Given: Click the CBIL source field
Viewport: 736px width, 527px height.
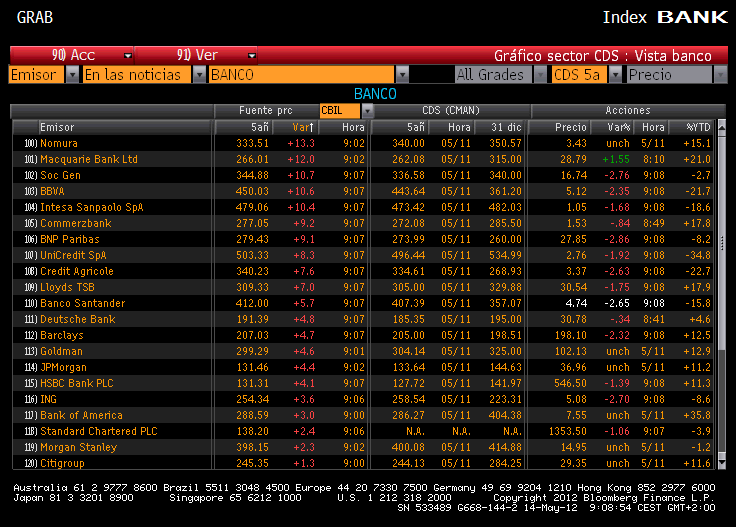Looking at the screenshot, I should click(340, 111).
